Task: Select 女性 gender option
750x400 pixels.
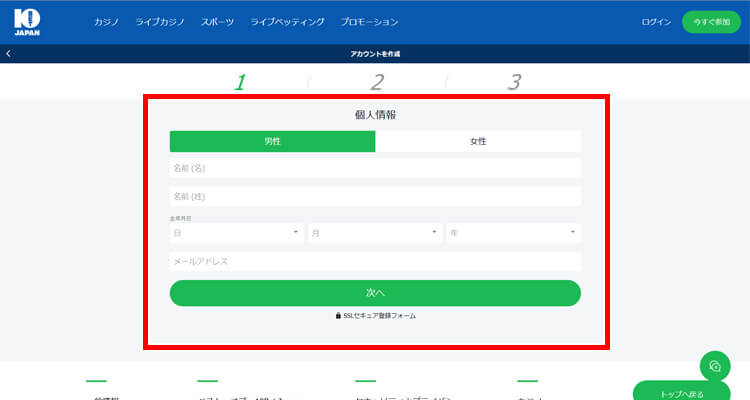Action: click(x=478, y=141)
